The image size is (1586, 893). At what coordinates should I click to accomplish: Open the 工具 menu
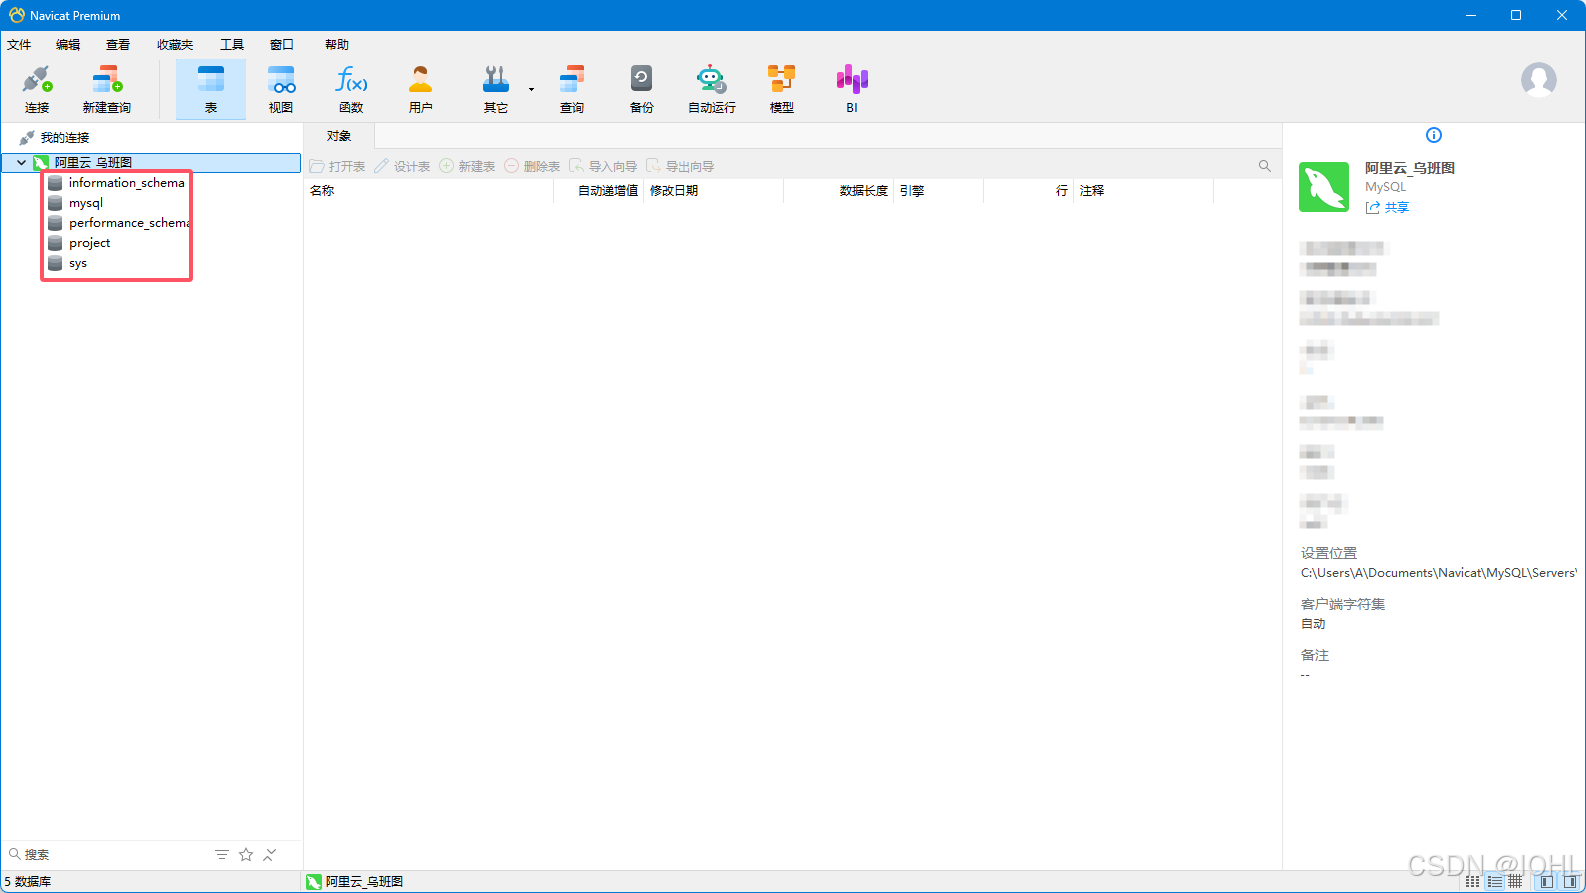[232, 44]
